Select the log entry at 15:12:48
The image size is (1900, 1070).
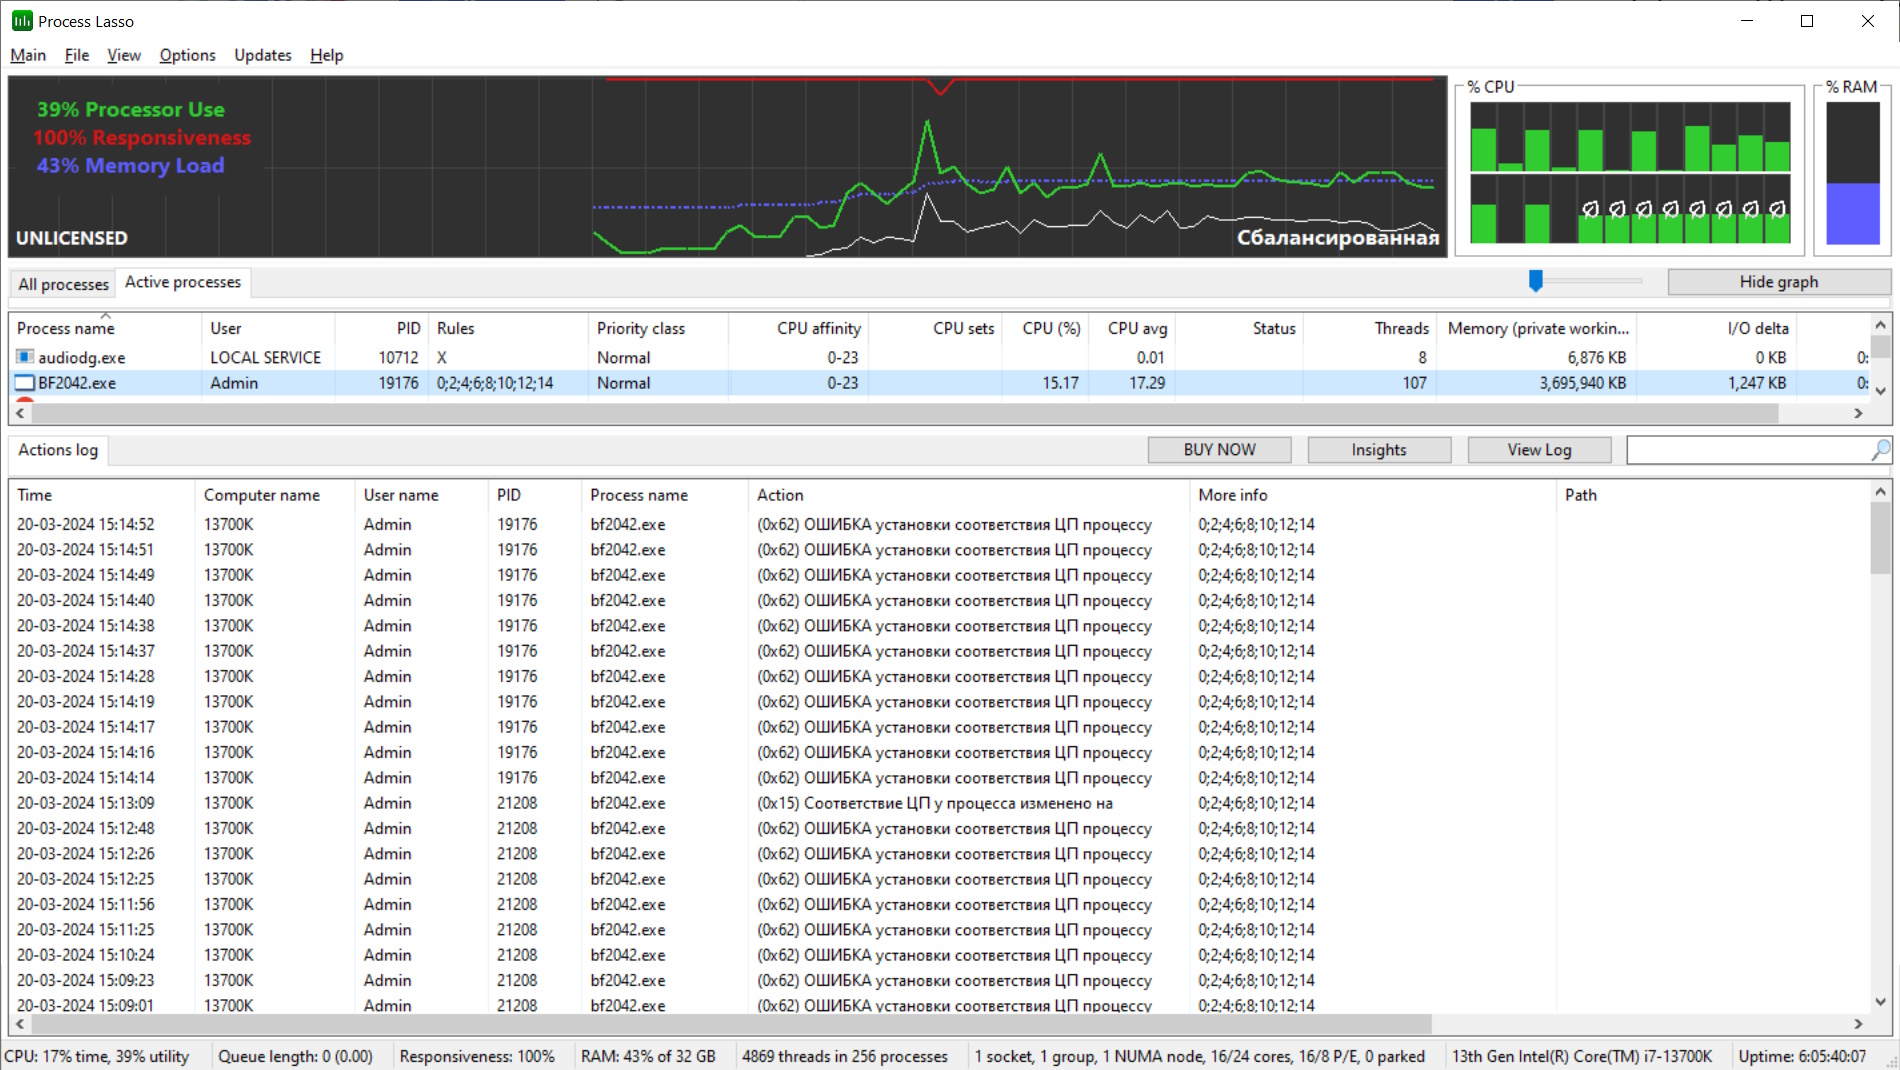pyautogui.click(x=939, y=828)
